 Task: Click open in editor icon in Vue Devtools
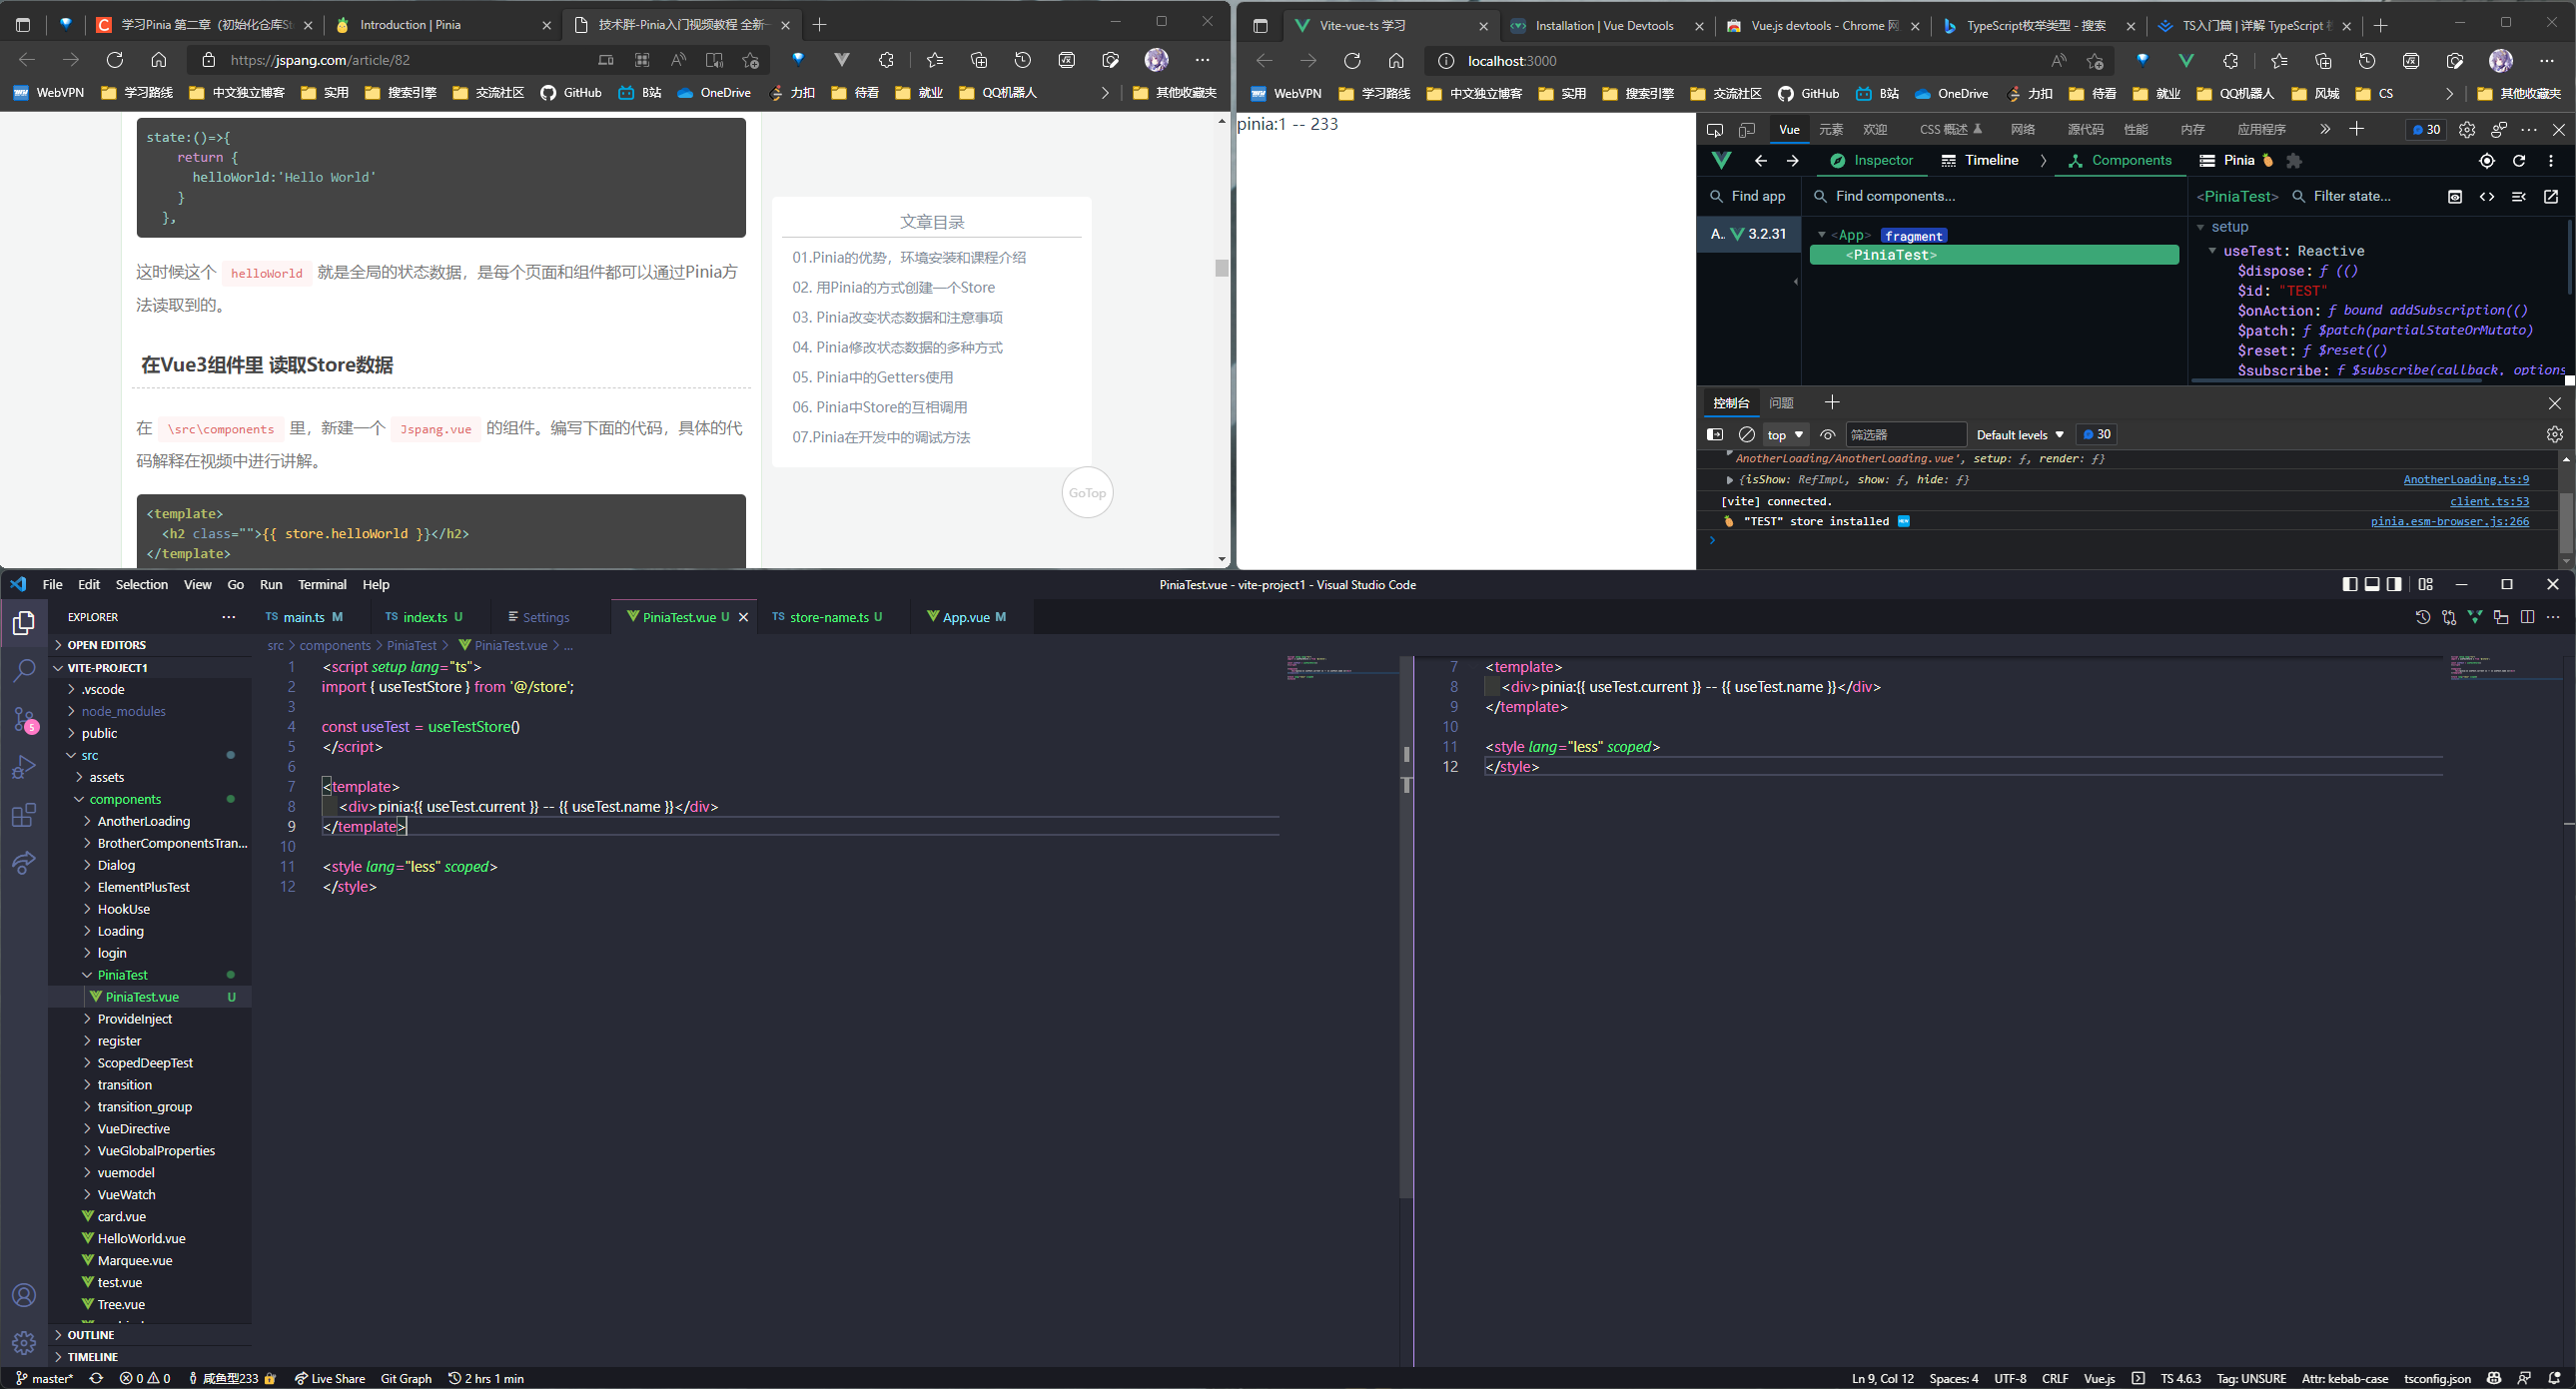click(2551, 196)
